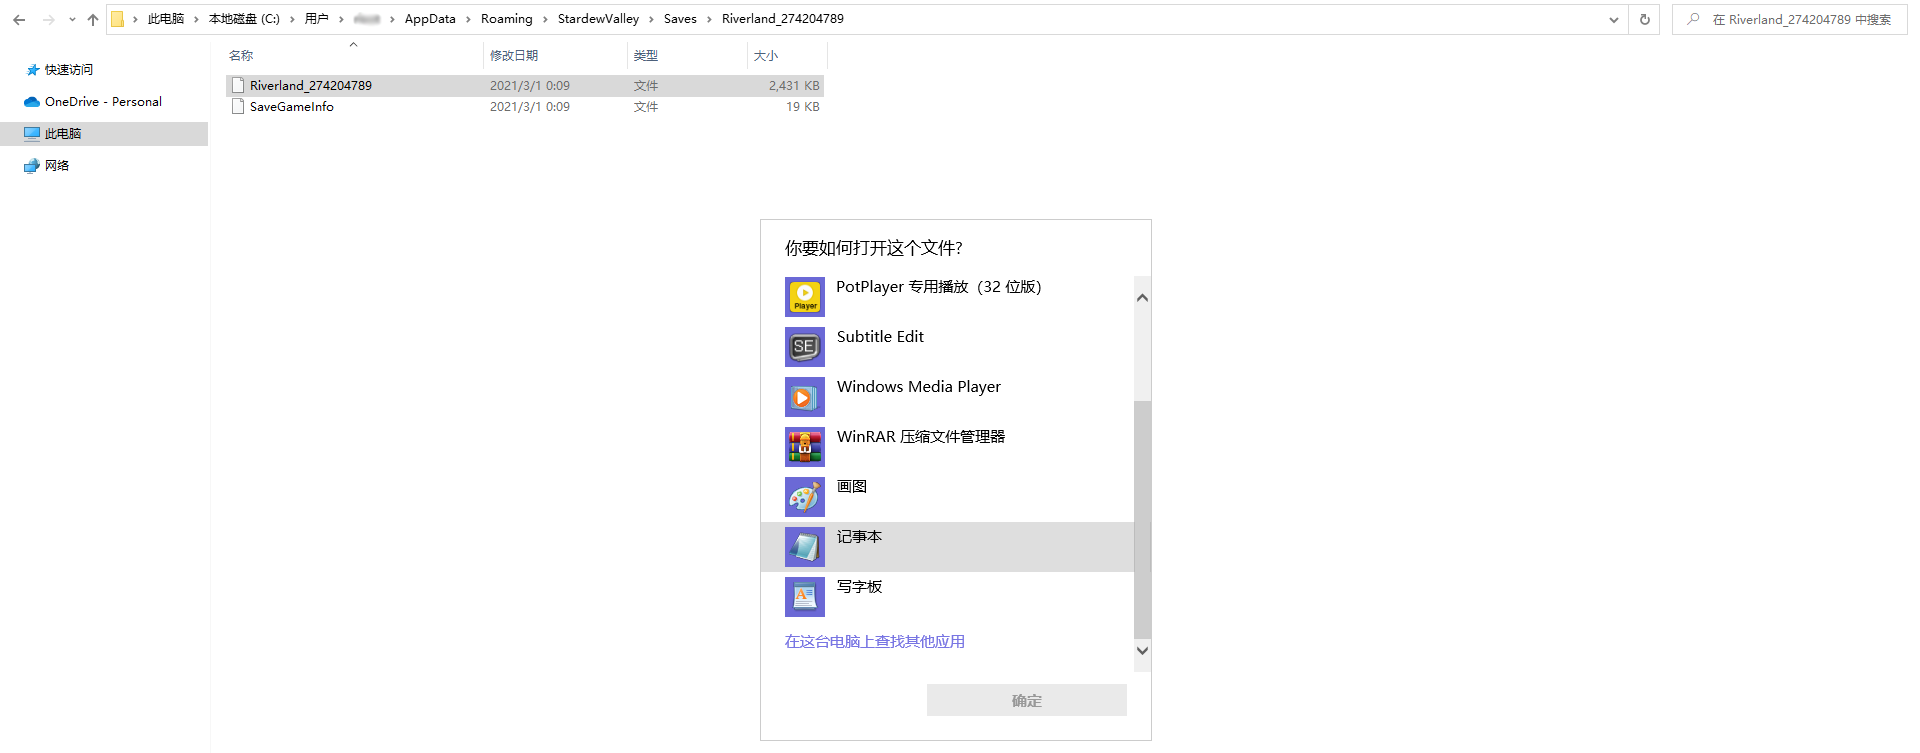This screenshot has height=753, width=1920.
Task: Choose the Windows Media Player label
Action: [919, 387]
